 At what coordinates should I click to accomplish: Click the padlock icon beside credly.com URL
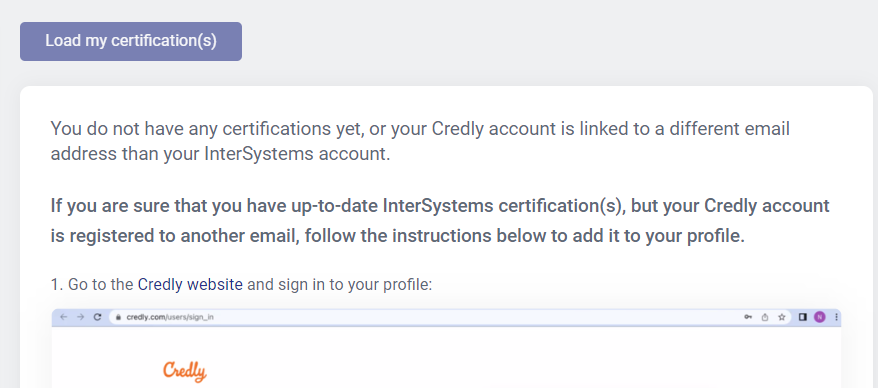point(118,317)
